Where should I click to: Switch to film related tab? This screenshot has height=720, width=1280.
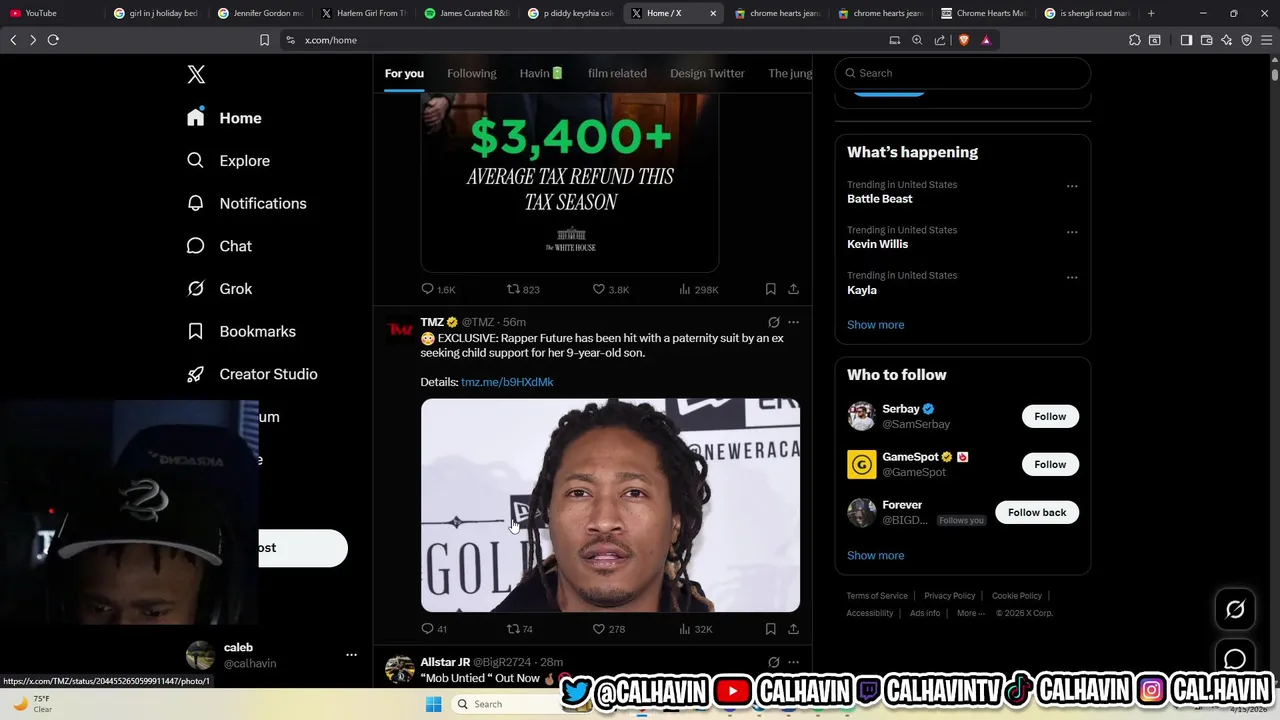[617, 73]
